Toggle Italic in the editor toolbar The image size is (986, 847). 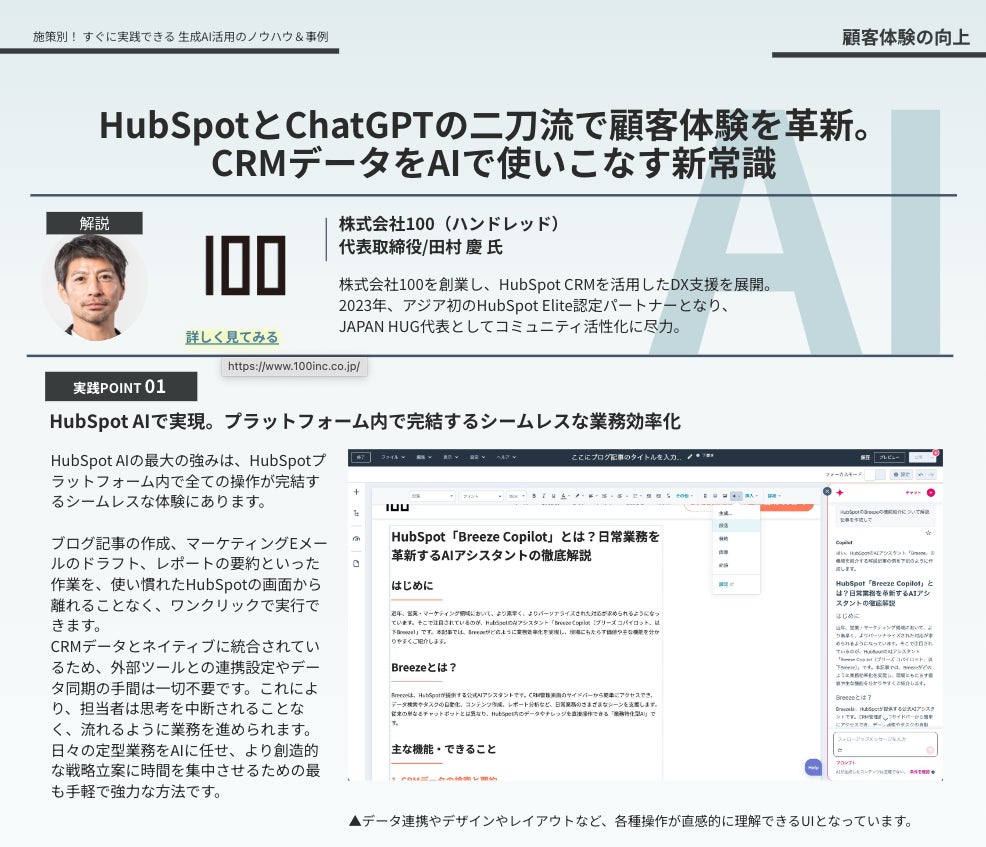(543, 496)
